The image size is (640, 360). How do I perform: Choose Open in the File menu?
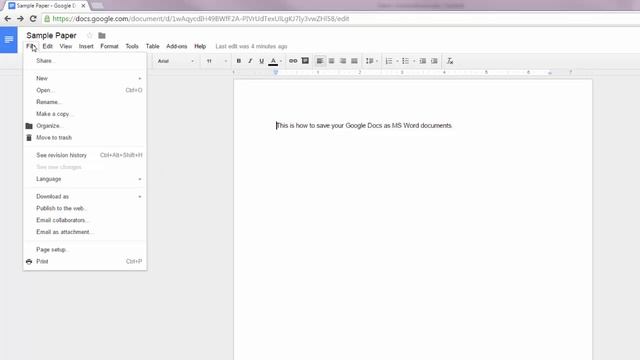[x=85, y=90]
